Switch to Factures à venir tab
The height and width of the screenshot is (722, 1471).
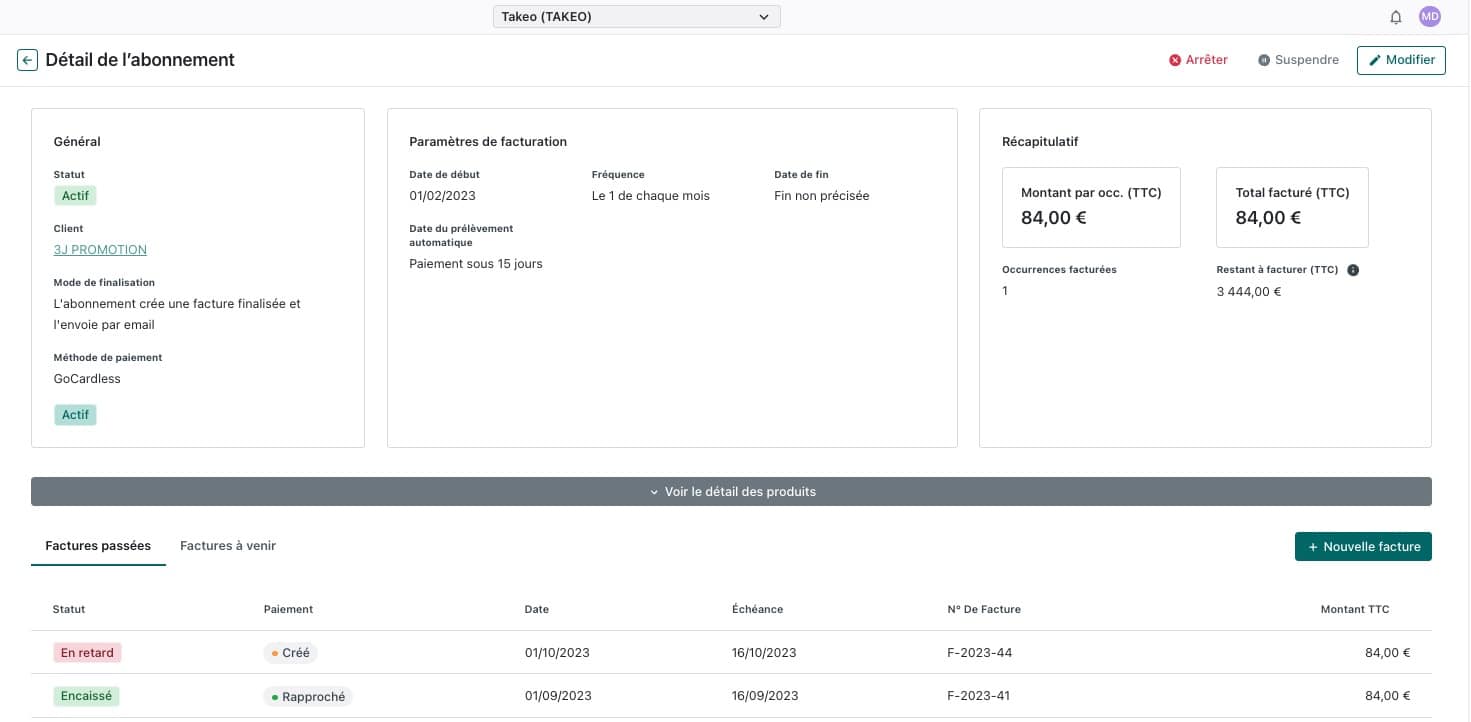(228, 546)
